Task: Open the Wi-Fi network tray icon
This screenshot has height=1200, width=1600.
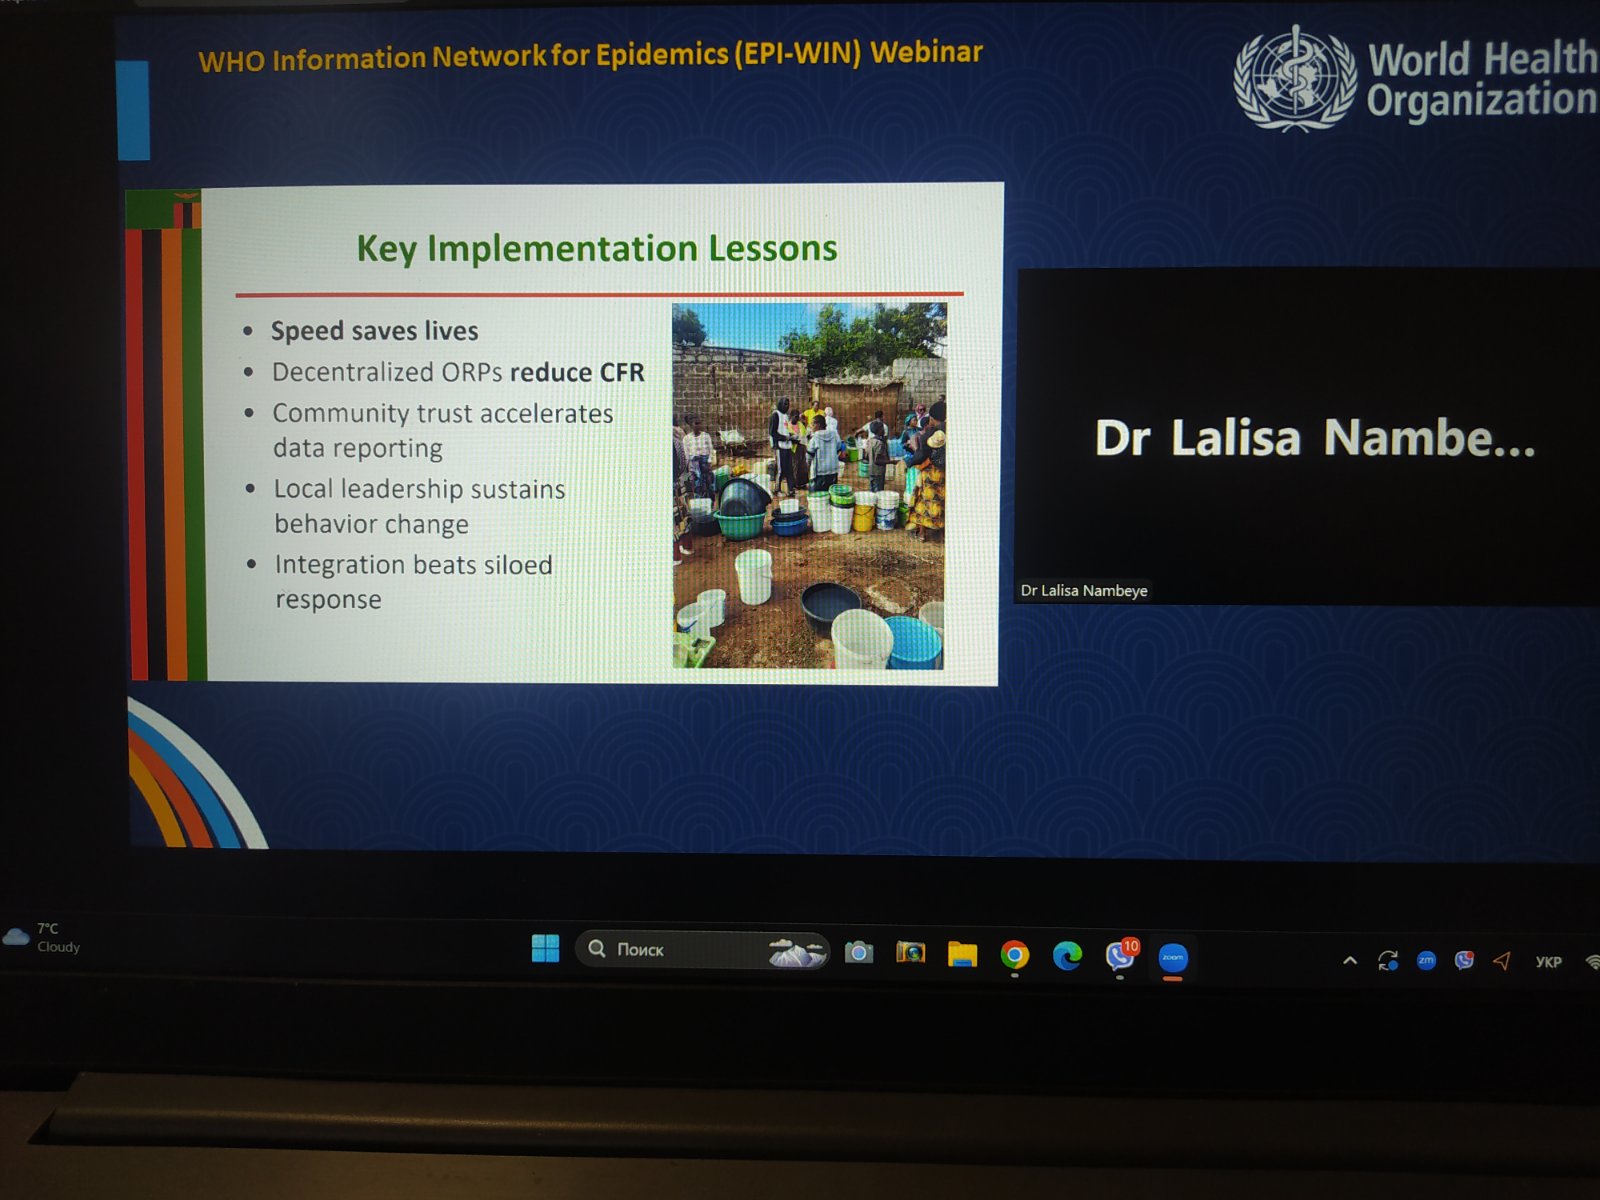Action: 1591,962
